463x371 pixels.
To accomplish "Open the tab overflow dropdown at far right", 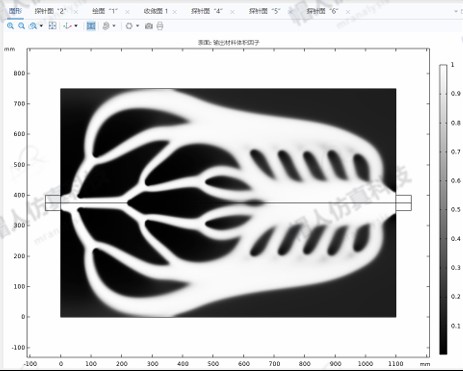I will coord(456,11).
